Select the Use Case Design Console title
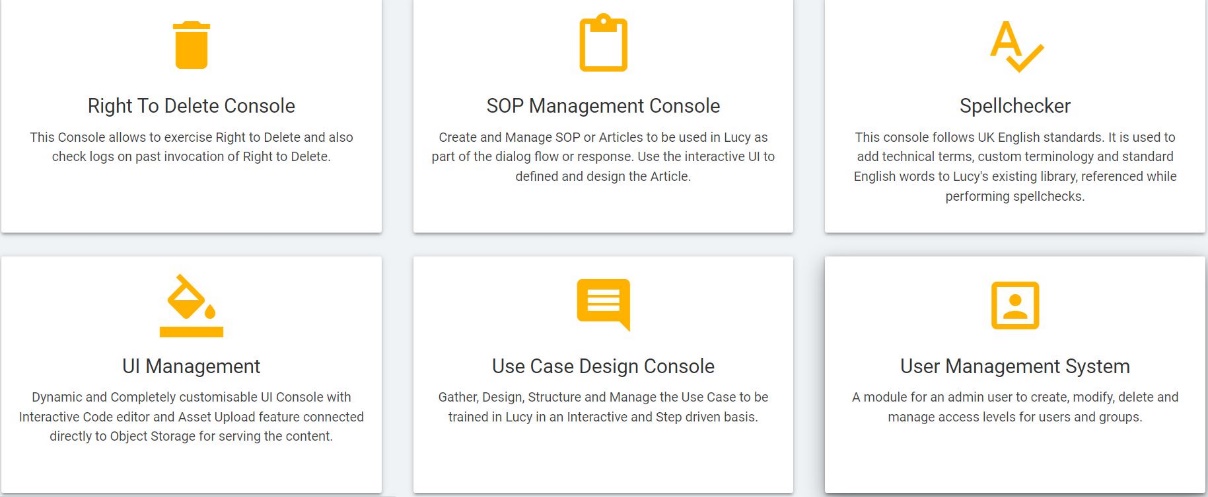This screenshot has height=497, width=1208. pos(603,366)
